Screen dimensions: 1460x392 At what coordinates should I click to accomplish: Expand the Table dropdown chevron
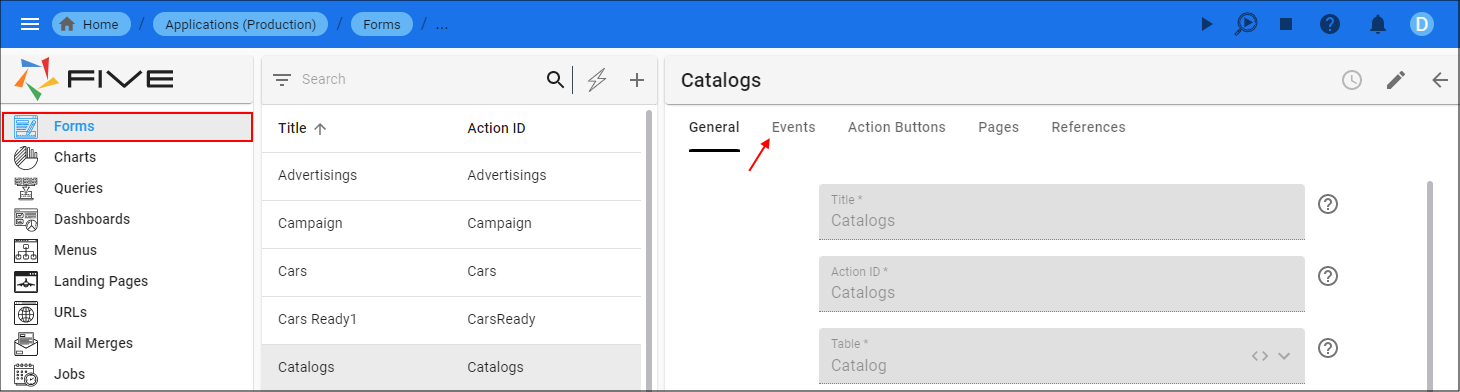(x=1284, y=356)
